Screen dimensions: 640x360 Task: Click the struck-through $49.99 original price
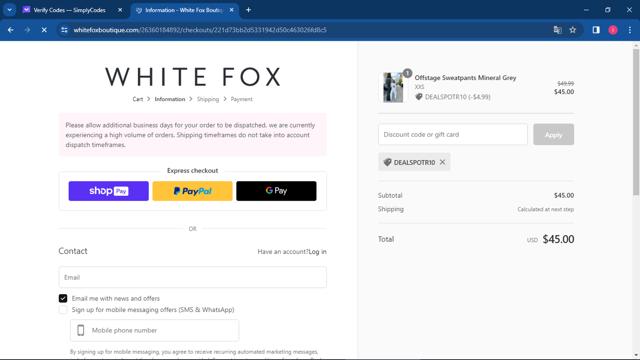(x=565, y=83)
